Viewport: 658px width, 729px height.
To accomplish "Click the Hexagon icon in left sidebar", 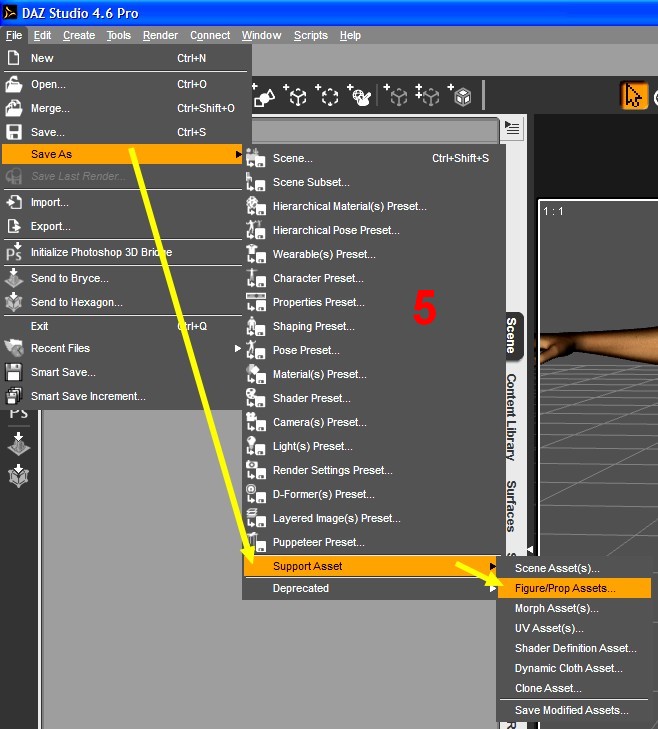I will tap(19, 476).
